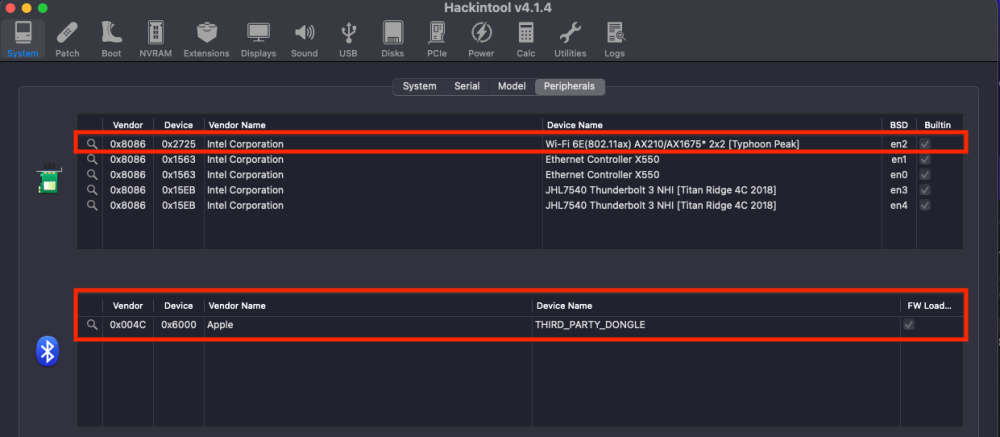Click magnifier icon for Thunderbolt 3 NHI en4 row

pos(92,205)
